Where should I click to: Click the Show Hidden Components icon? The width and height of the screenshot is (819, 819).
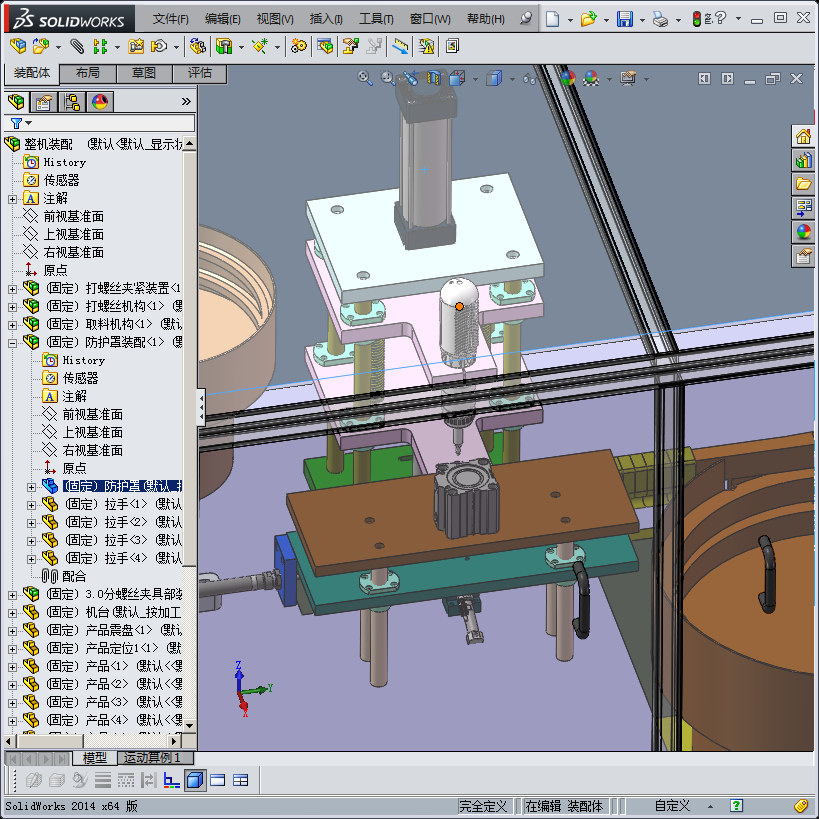click(197, 46)
